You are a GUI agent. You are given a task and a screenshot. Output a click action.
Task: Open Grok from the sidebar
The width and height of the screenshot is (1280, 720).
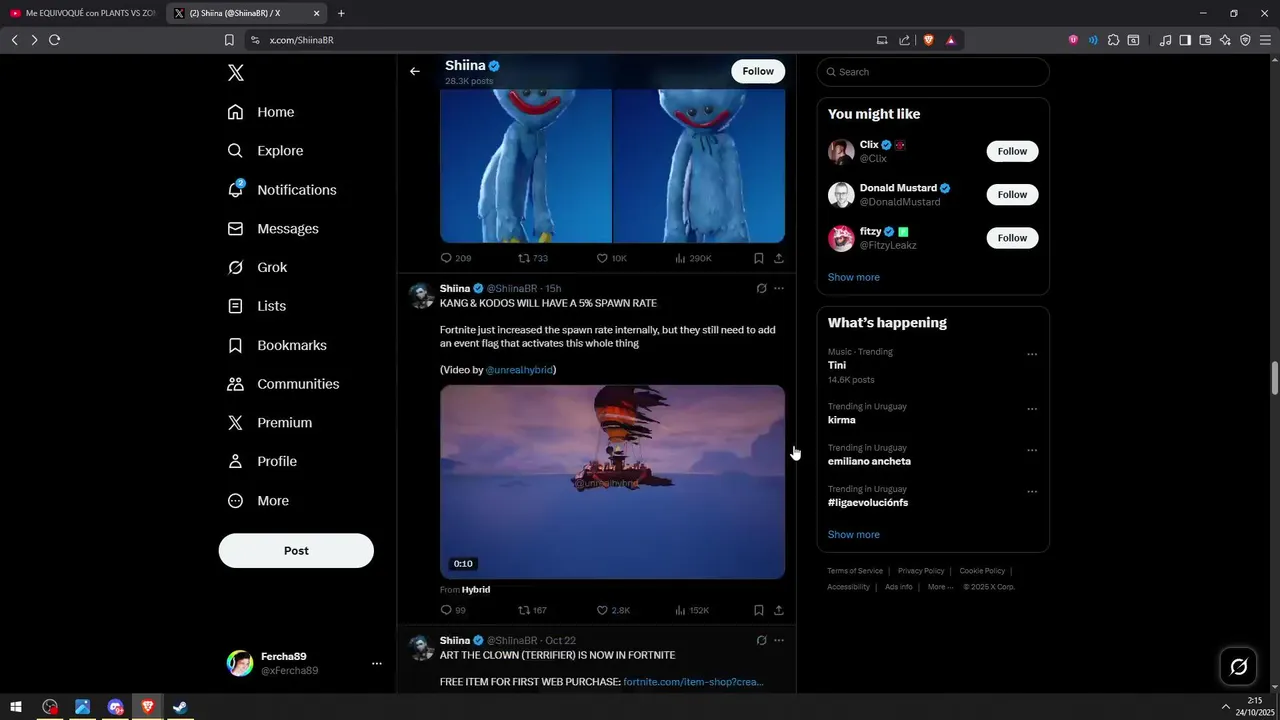(x=257, y=268)
